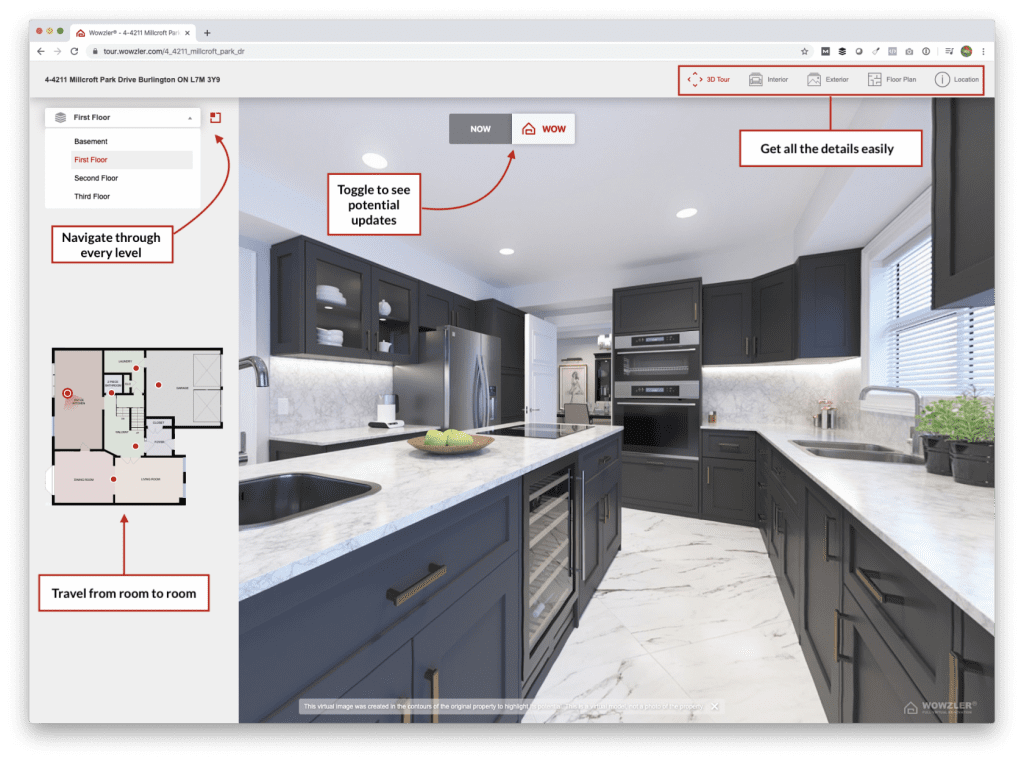The width and height of the screenshot is (1024, 762).
Task: Click the Wowzler watermark logo
Action: (940, 709)
